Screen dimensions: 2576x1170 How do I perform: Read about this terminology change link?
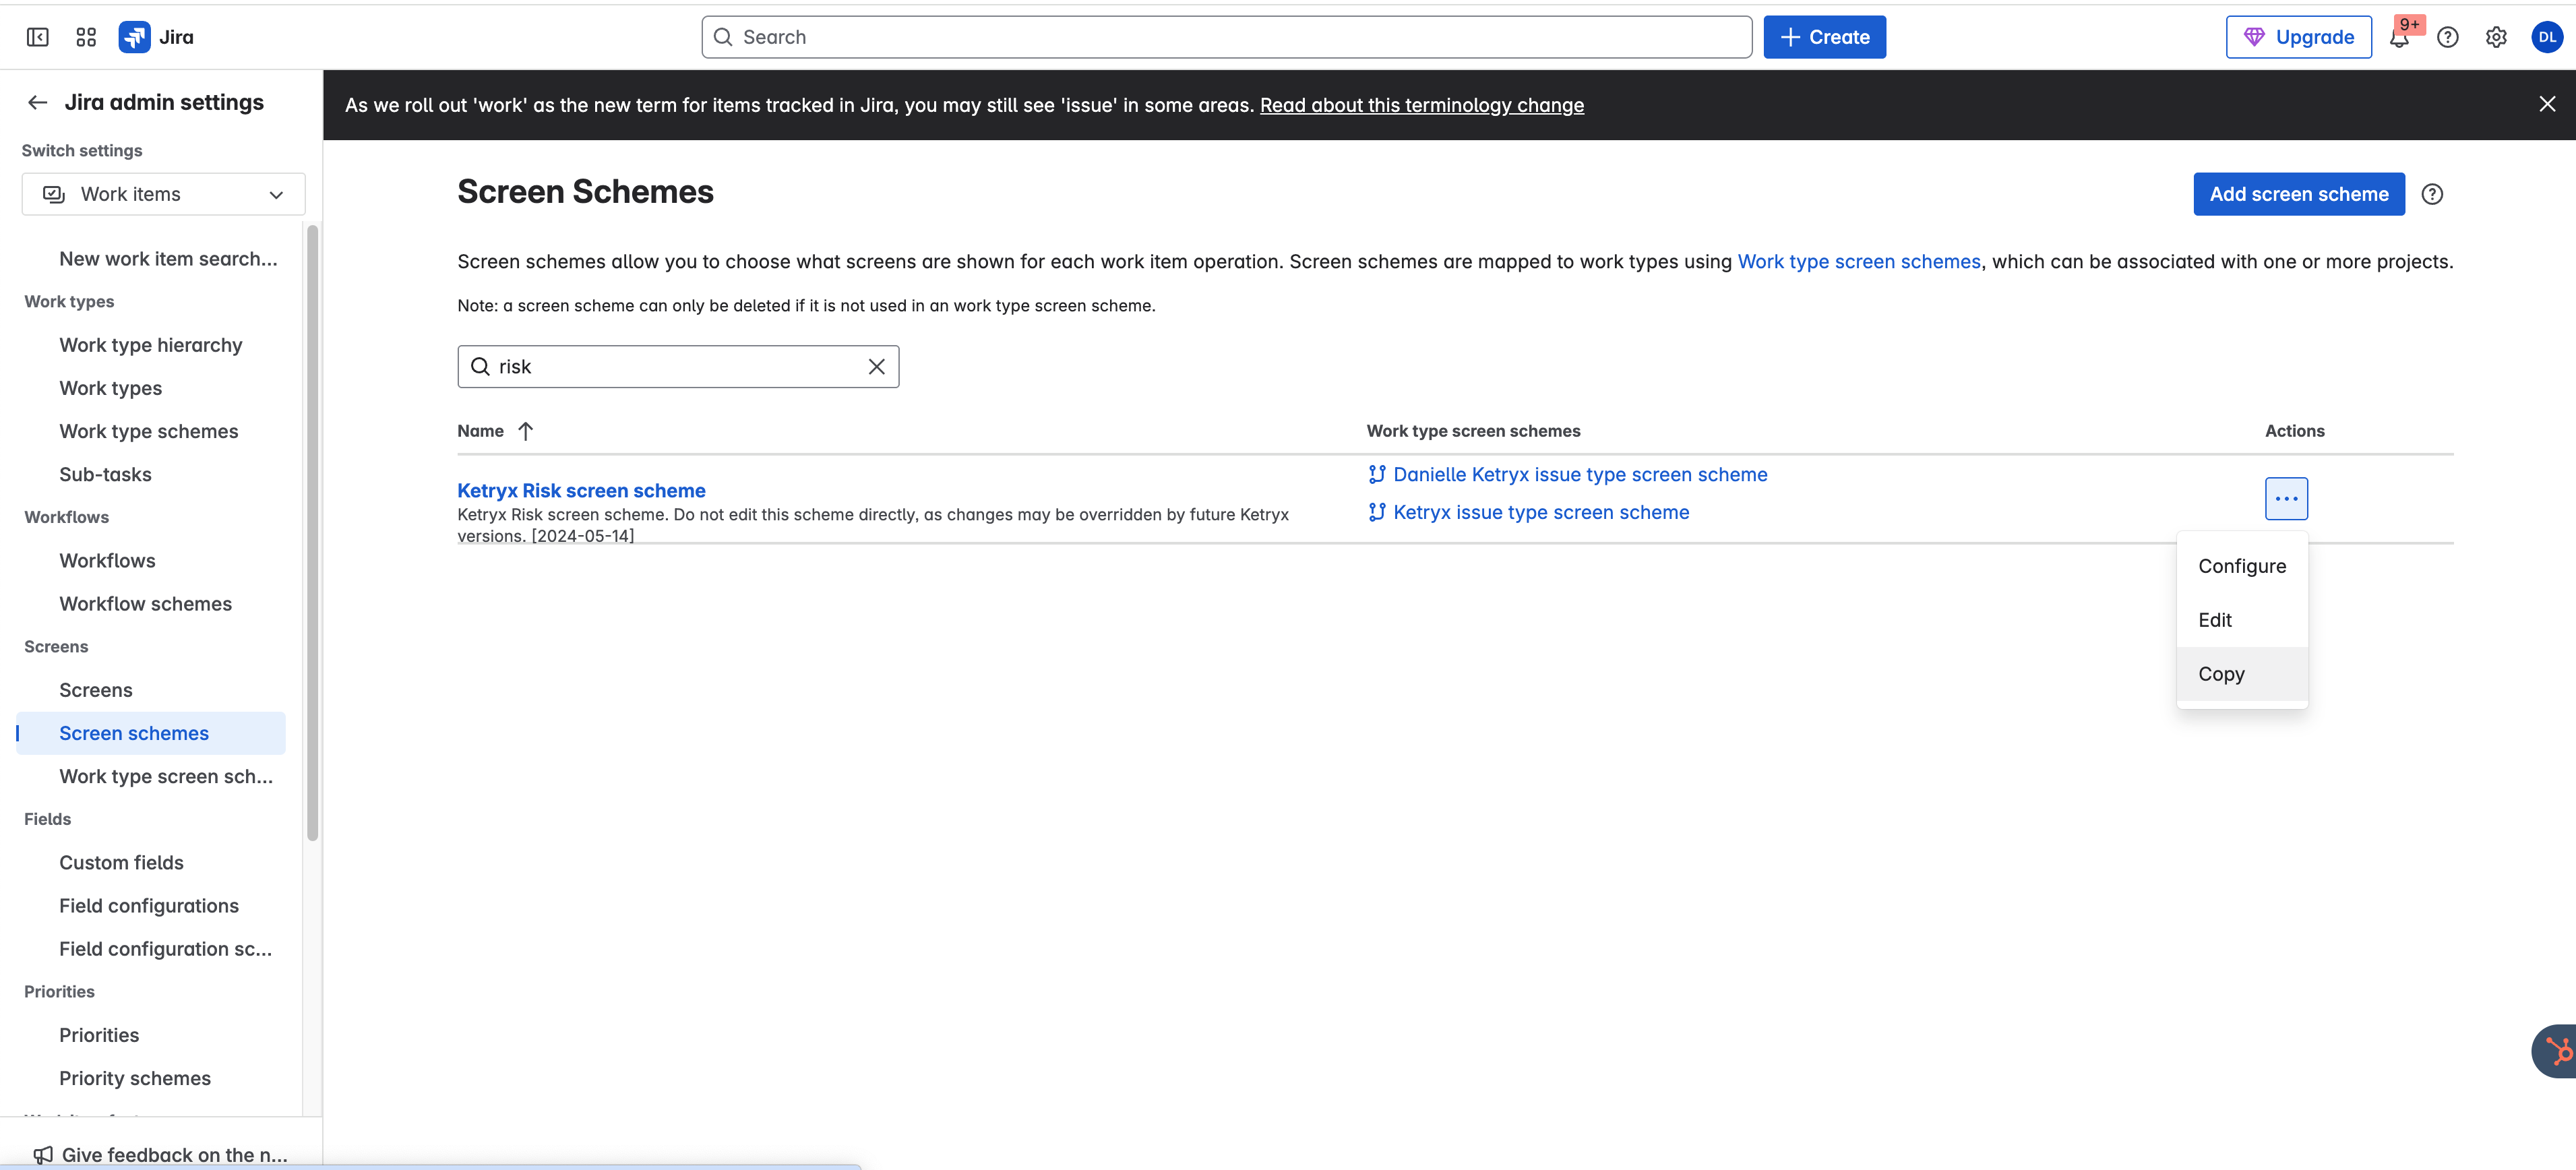tap(1421, 105)
